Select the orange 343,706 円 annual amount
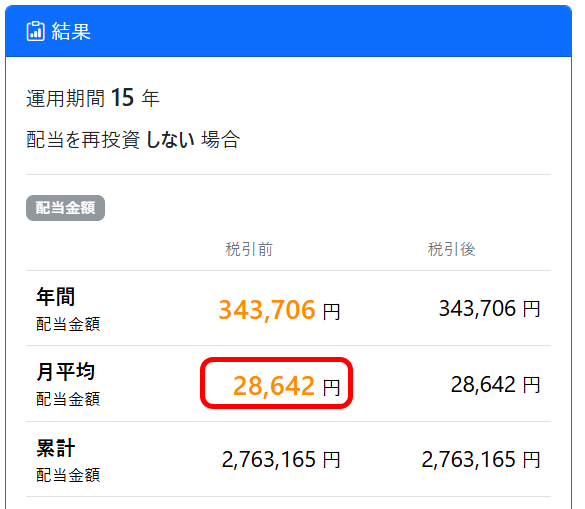585x509 pixels. point(279,310)
